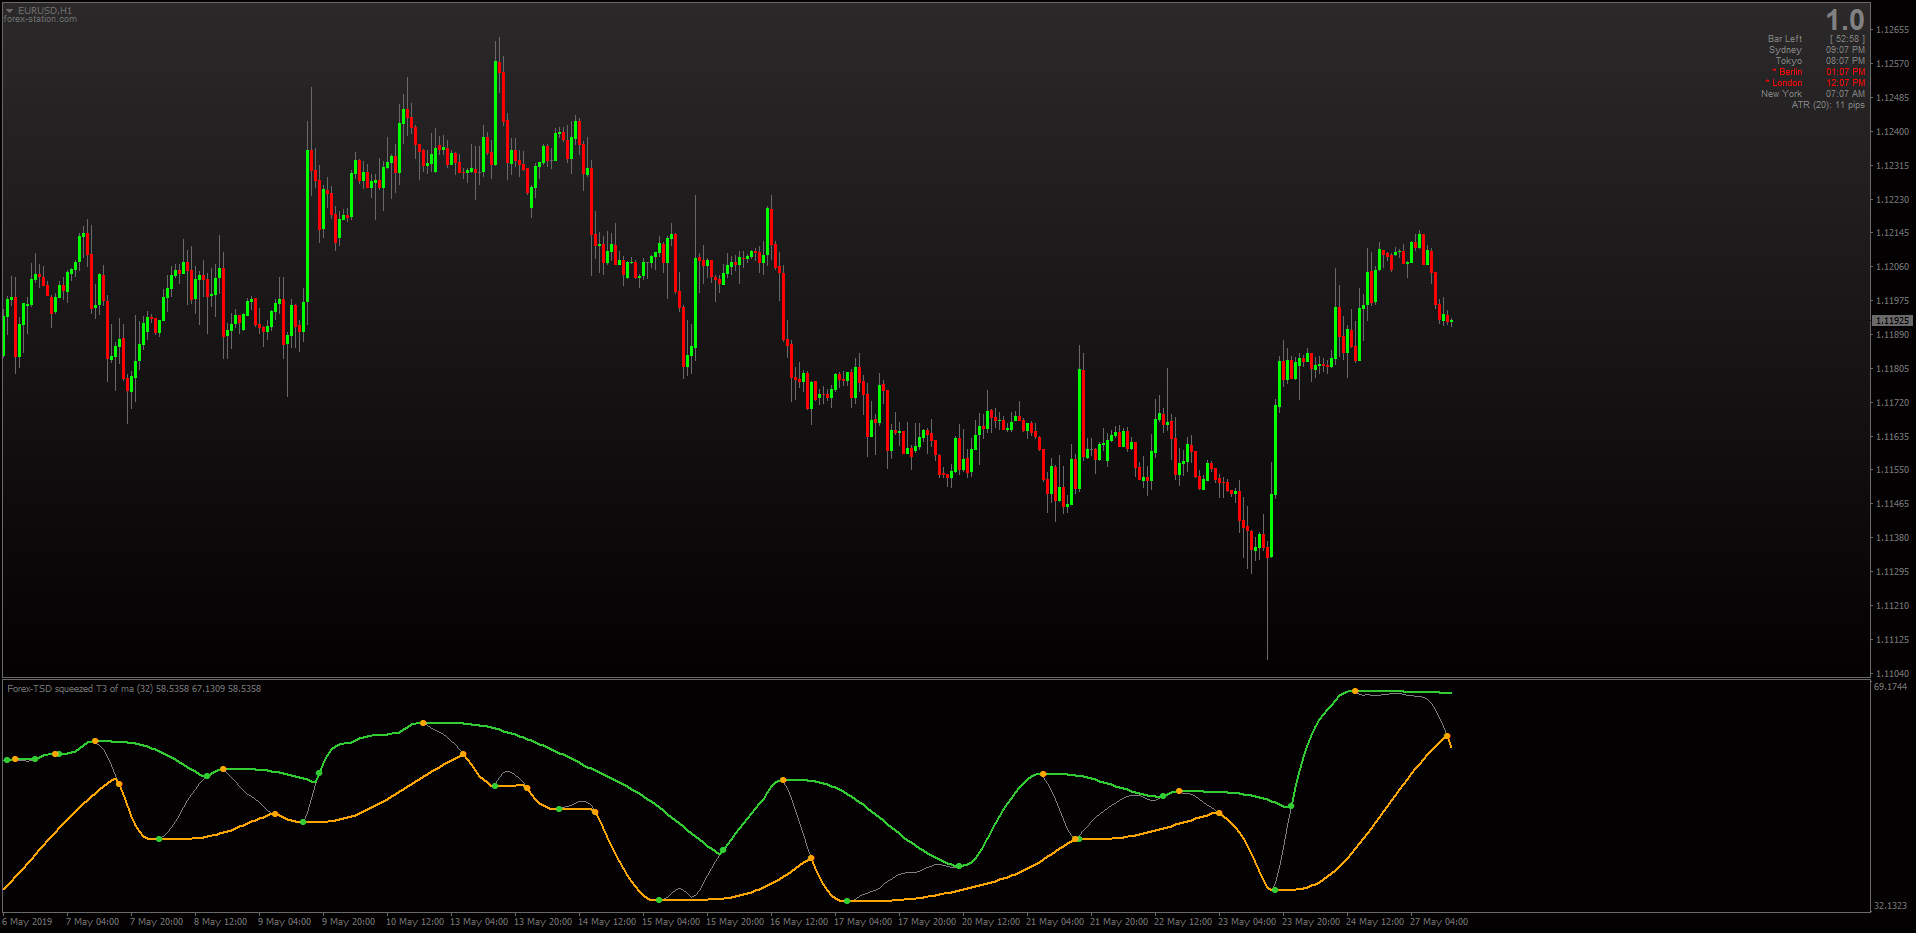Select the current price marker 1.11925
The width and height of the screenshot is (1916, 933).
(x=1892, y=321)
